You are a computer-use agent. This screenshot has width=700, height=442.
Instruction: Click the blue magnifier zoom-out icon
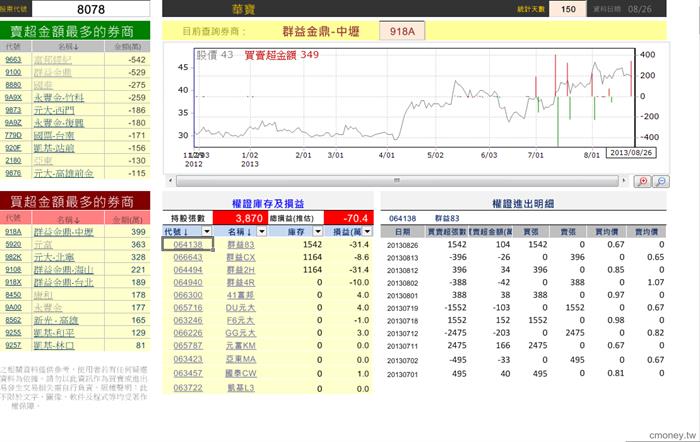661,181
